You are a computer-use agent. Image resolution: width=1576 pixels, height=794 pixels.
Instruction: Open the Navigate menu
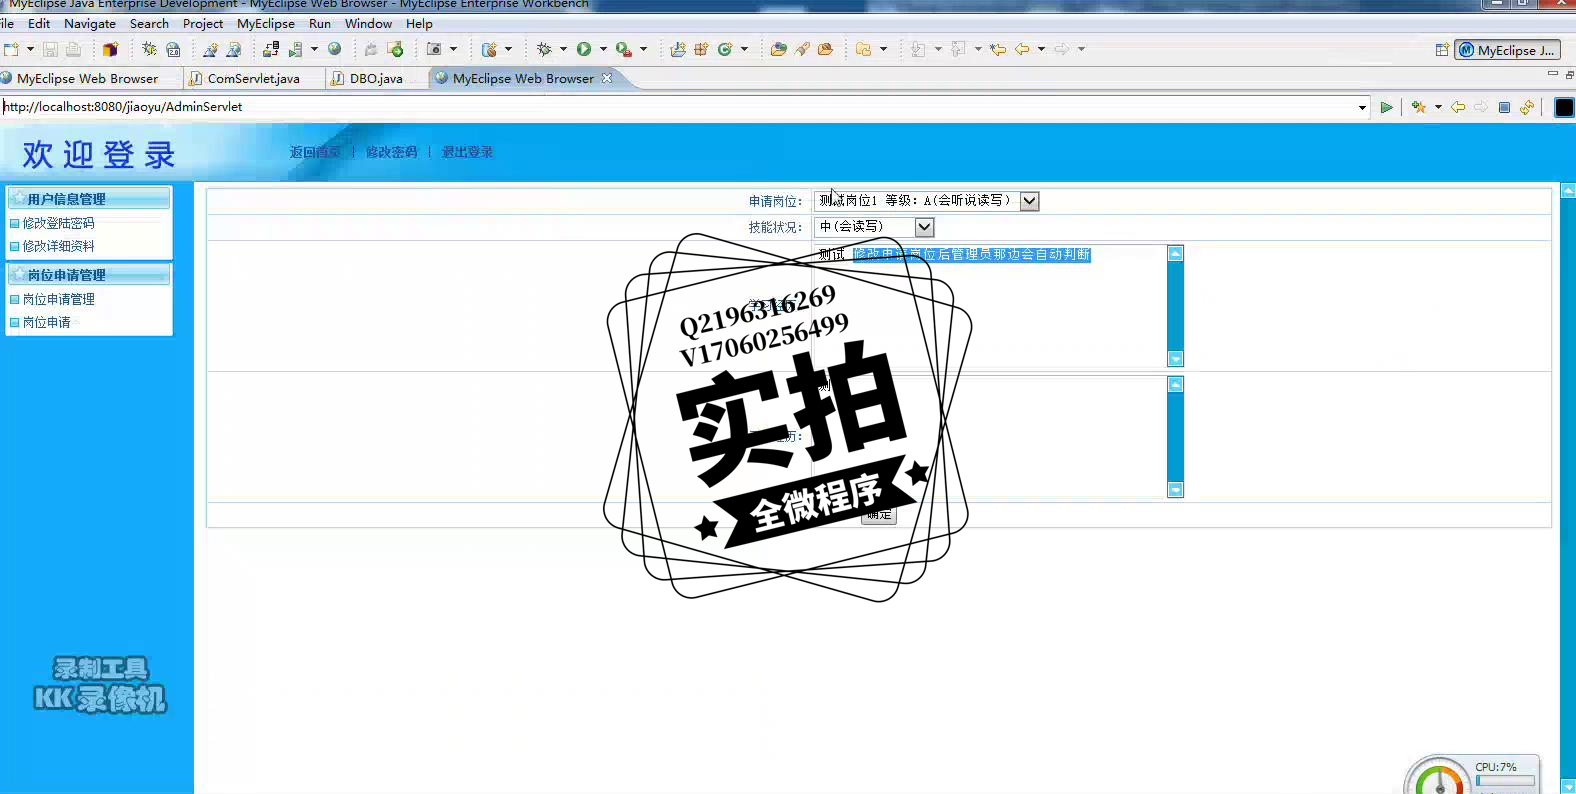(90, 23)
